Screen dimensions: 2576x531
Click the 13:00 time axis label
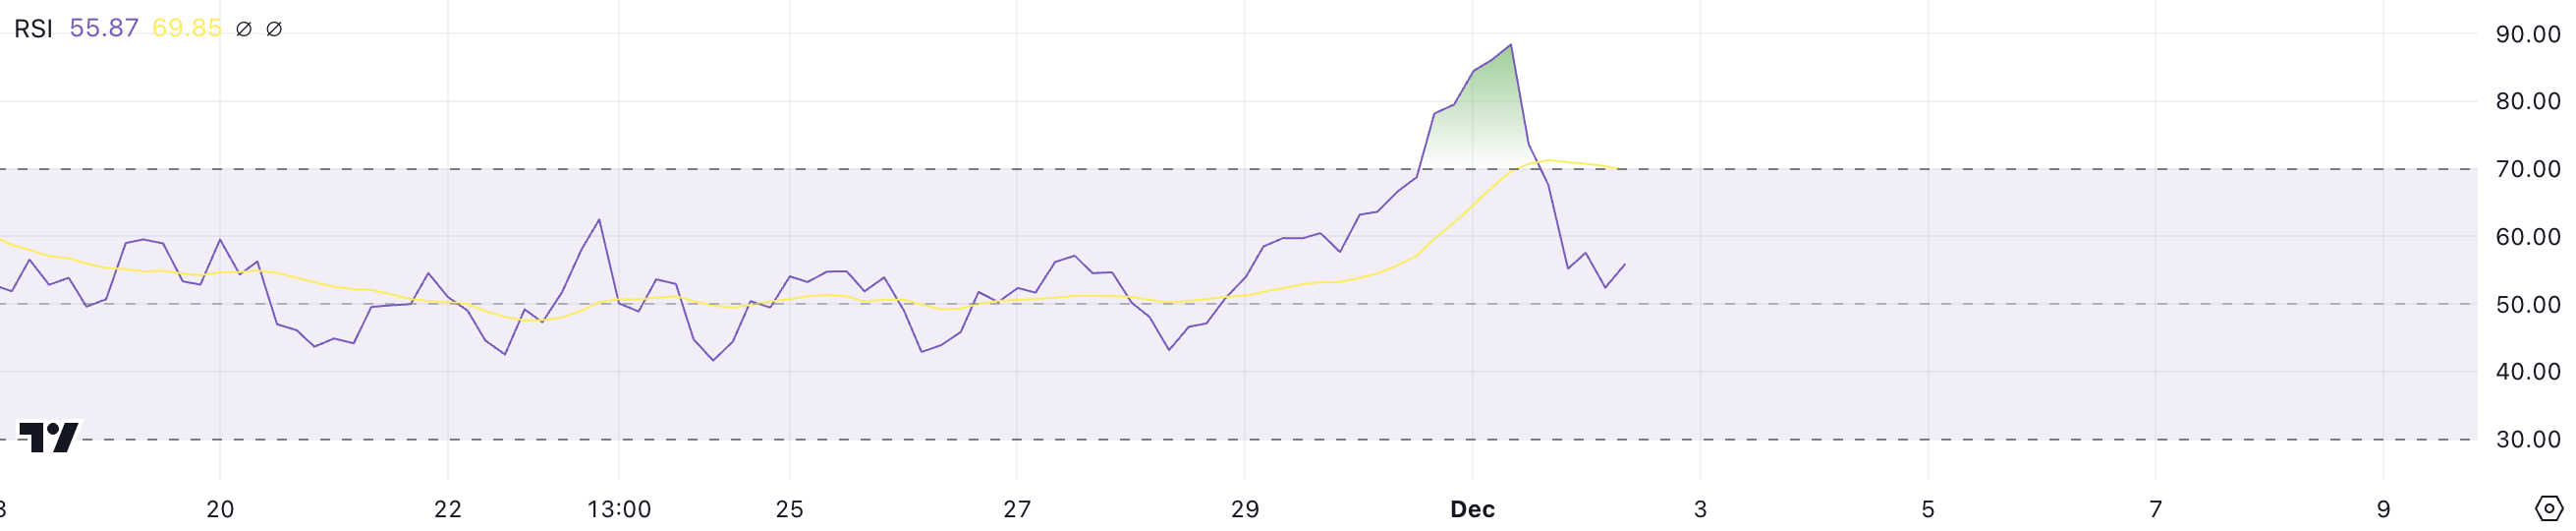point(619,509)
